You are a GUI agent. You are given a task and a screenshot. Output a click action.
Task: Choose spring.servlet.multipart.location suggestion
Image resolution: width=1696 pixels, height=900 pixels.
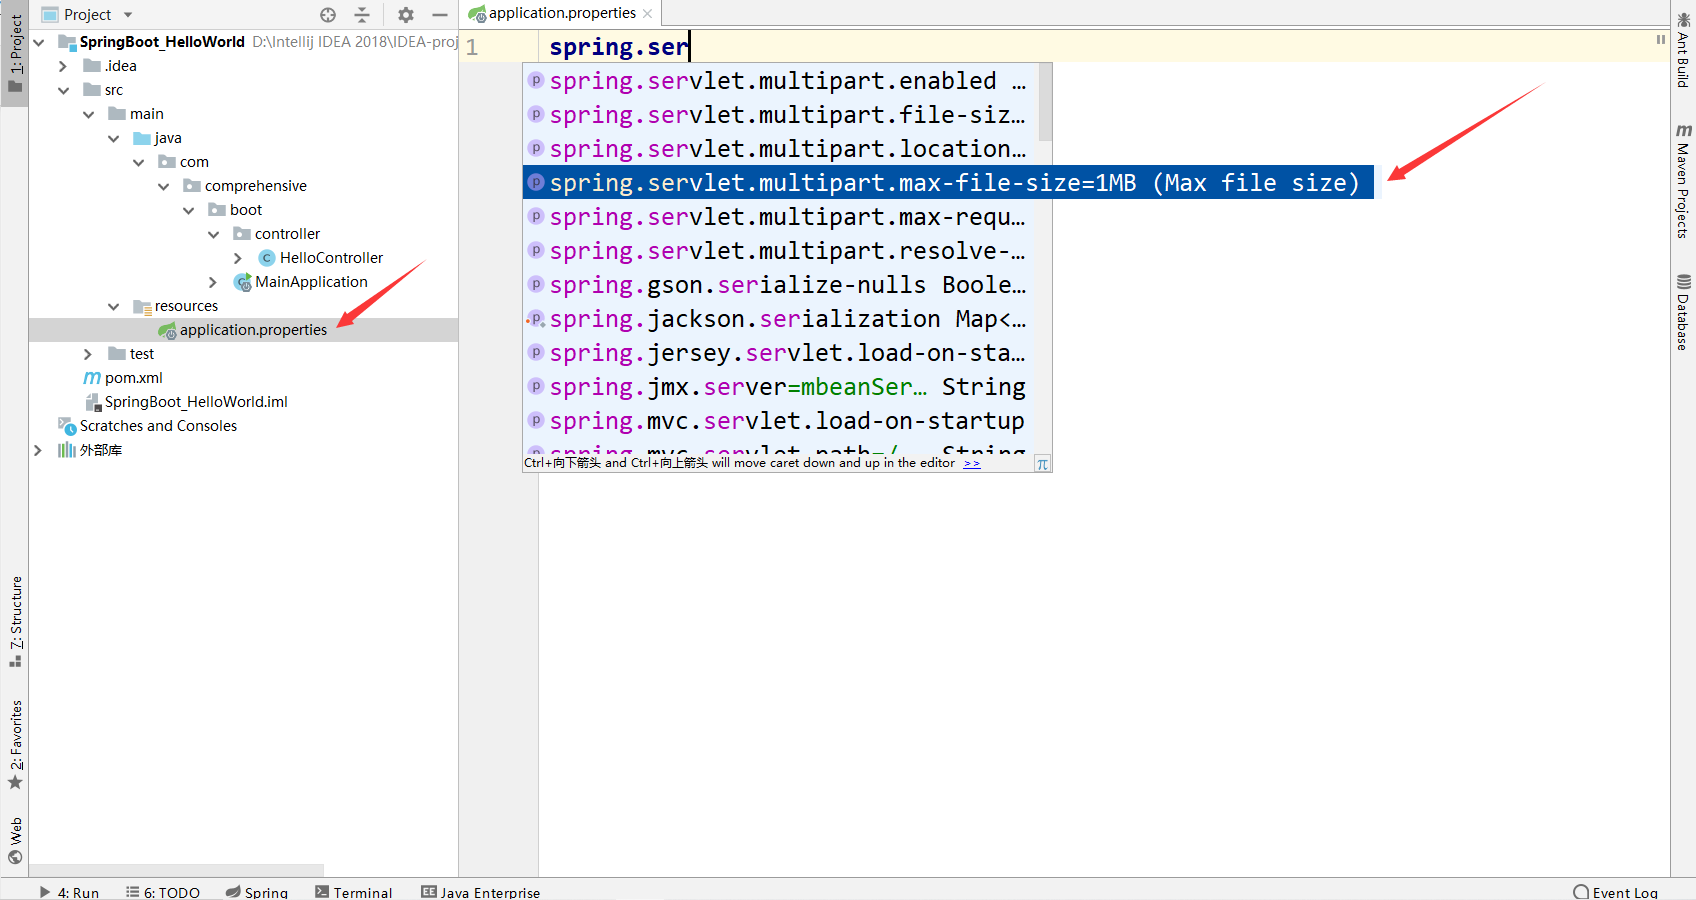(781, 149)
